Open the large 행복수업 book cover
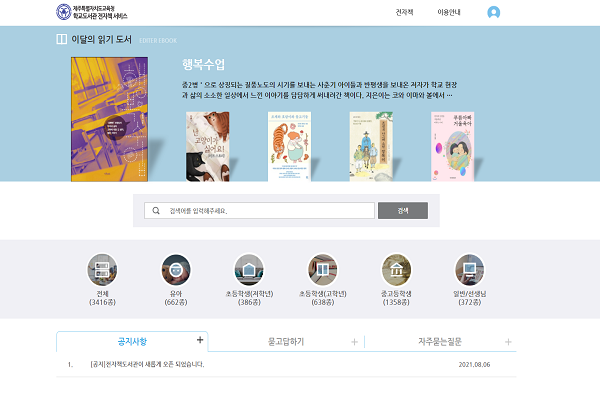The image size is (600, 400). pos(109,119)
